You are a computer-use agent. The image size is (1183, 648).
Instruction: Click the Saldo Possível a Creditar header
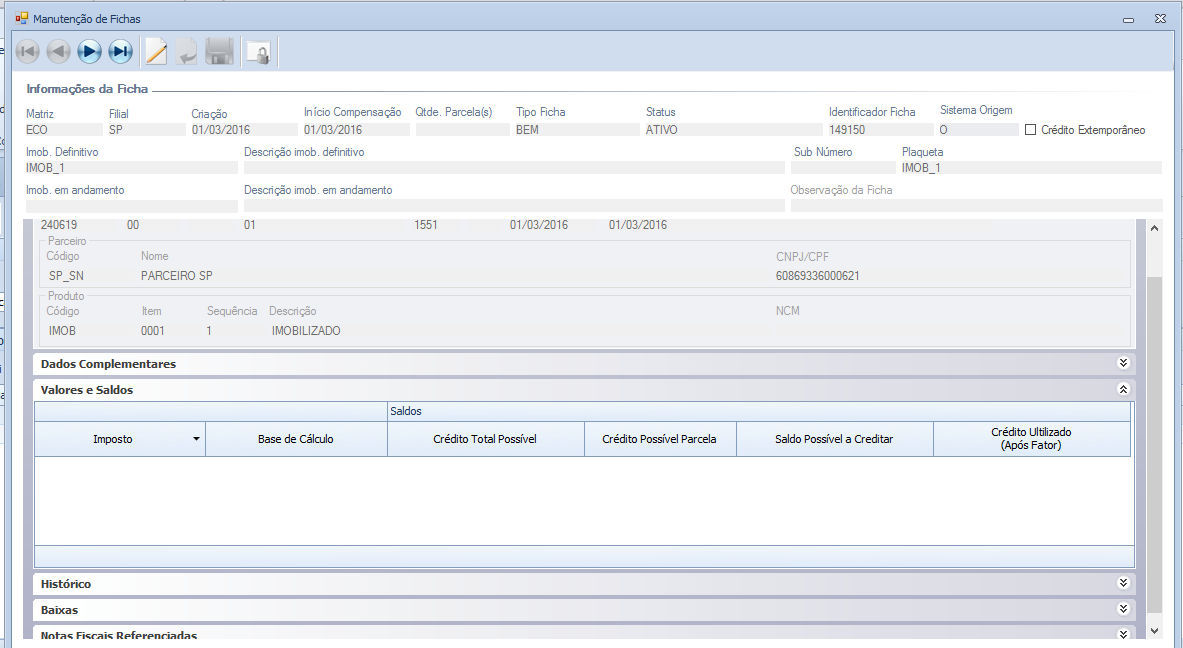pos(834,439)
